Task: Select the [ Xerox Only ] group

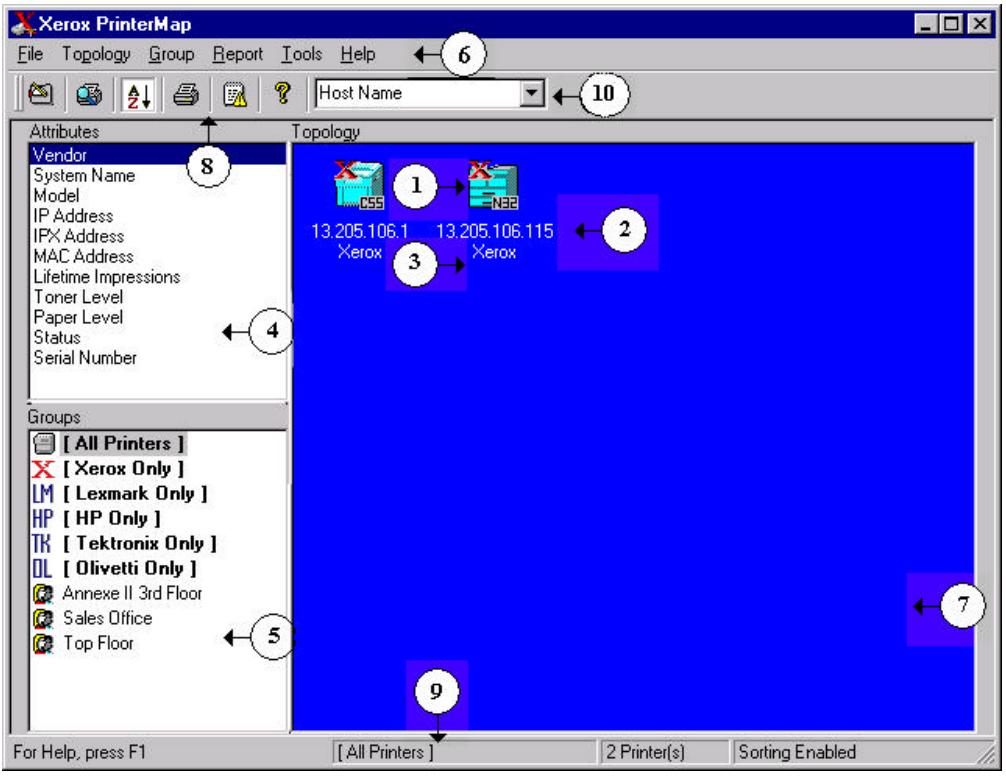Action: [x=123, y=468]
